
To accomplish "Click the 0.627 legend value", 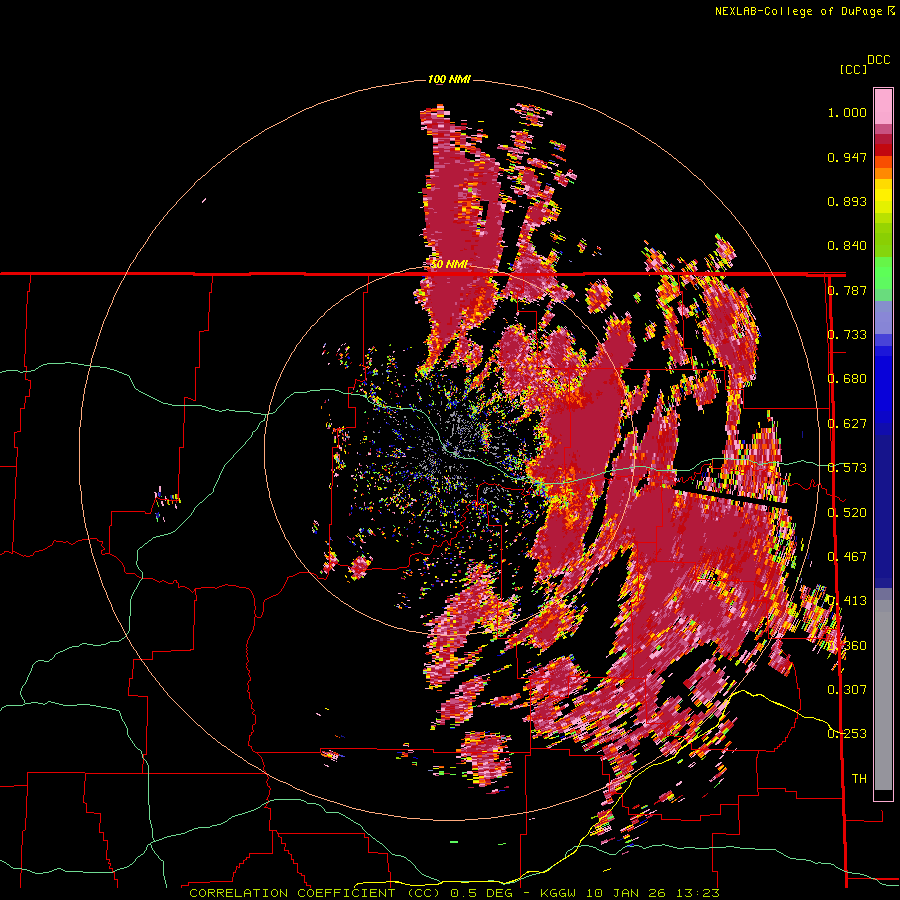I will pyautogui.click(x=847, y=424).
